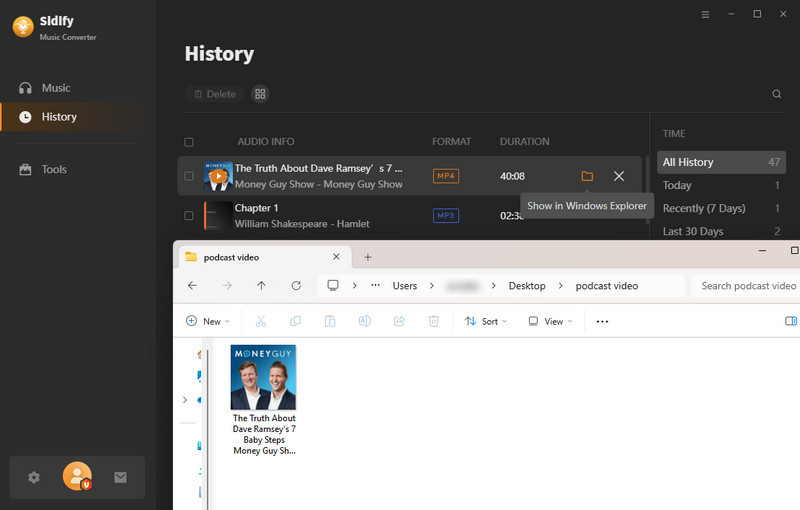Image resolution: width=800 pixels, height=510 pixels.
Task: Expand chevron after the monitor icon
Action: pos(355,286)
